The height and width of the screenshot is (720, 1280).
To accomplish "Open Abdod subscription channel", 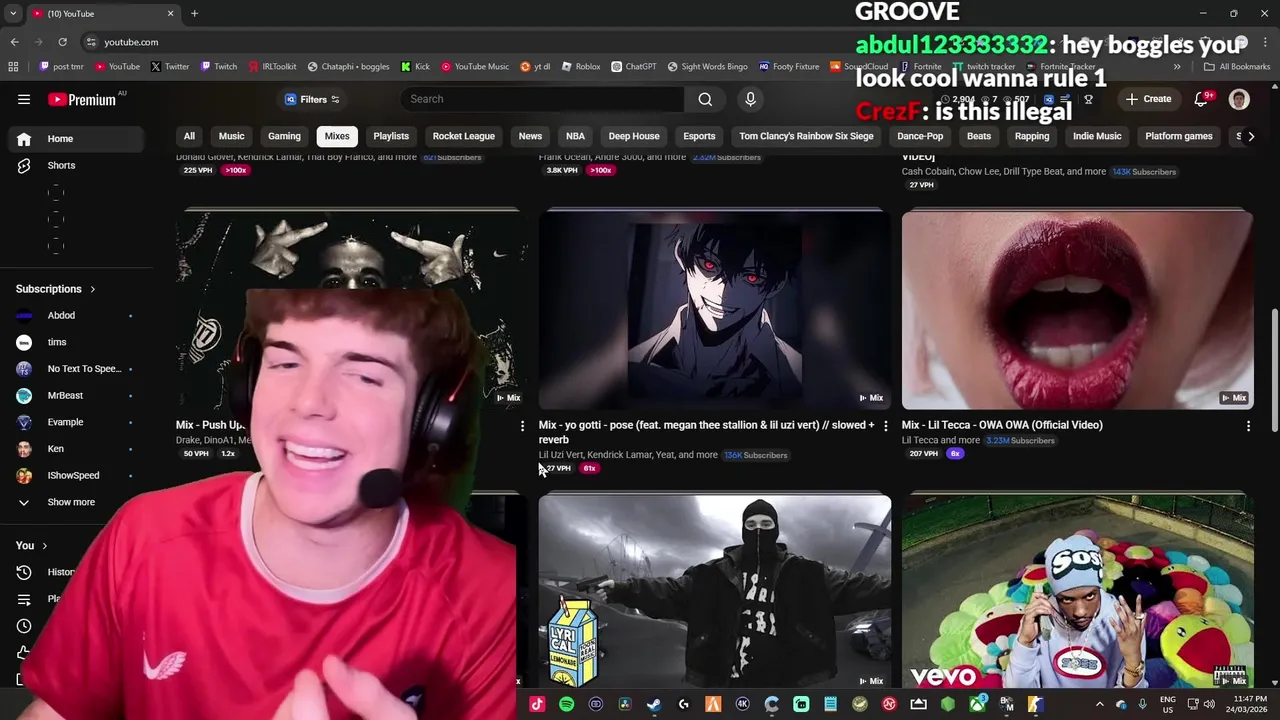I will click(75, 315).
